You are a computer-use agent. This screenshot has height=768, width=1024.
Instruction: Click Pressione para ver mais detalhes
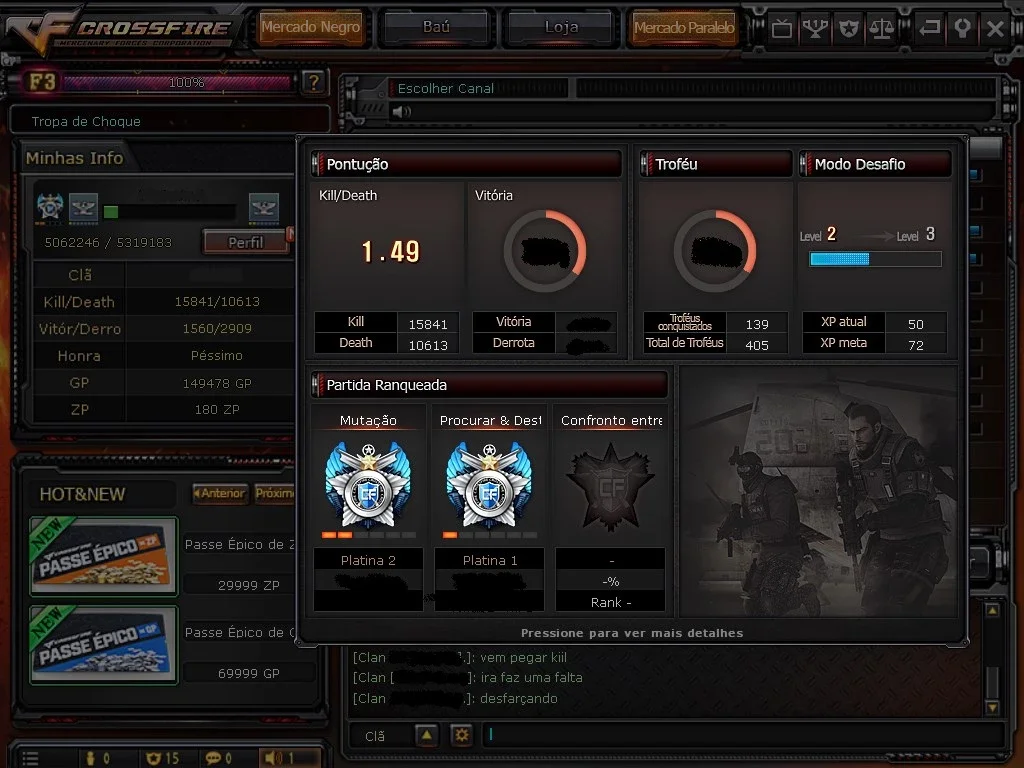(x=632, y=633)
